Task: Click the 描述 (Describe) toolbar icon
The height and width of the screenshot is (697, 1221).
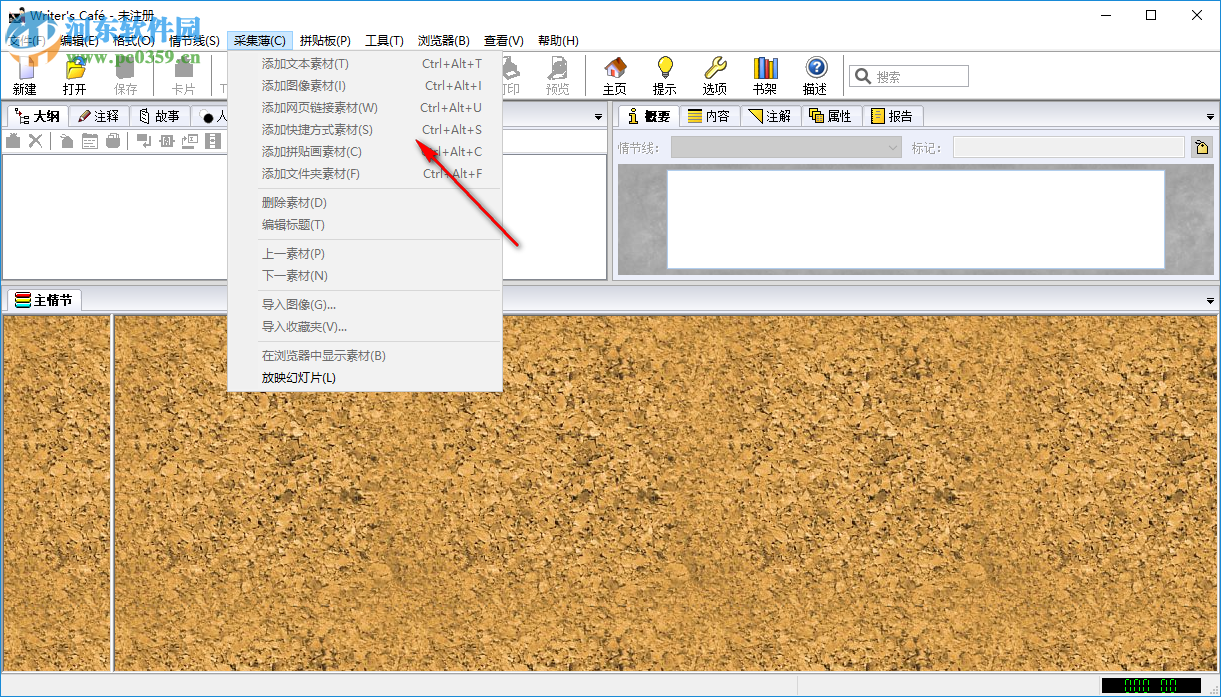Action: tap(815, 72)
